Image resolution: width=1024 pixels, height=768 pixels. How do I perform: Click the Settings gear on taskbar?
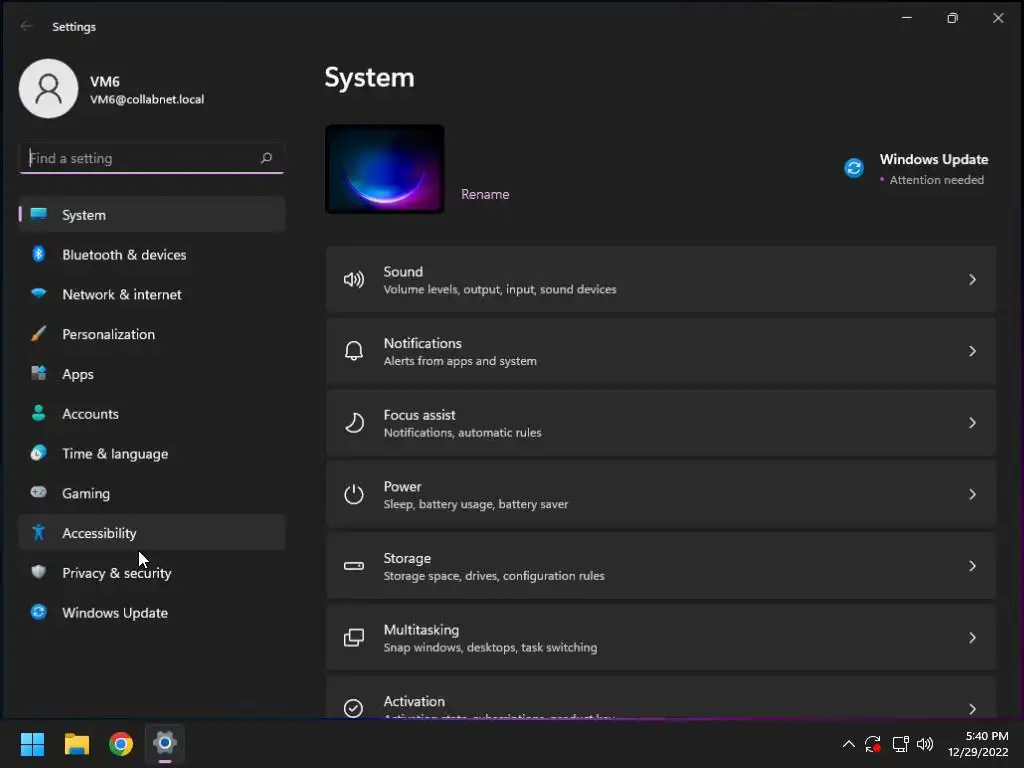[165, 743]
